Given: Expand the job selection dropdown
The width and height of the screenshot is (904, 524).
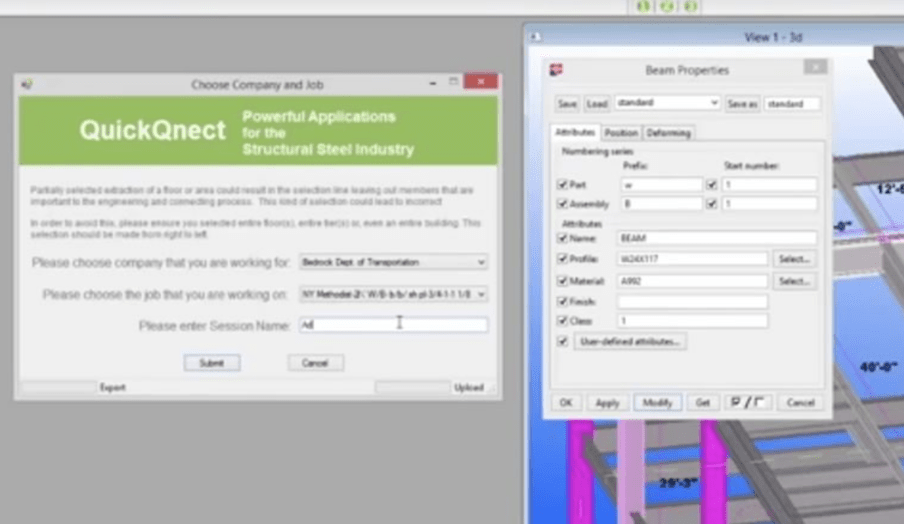Looking at the screenshot, I should [x=394, y=294].
